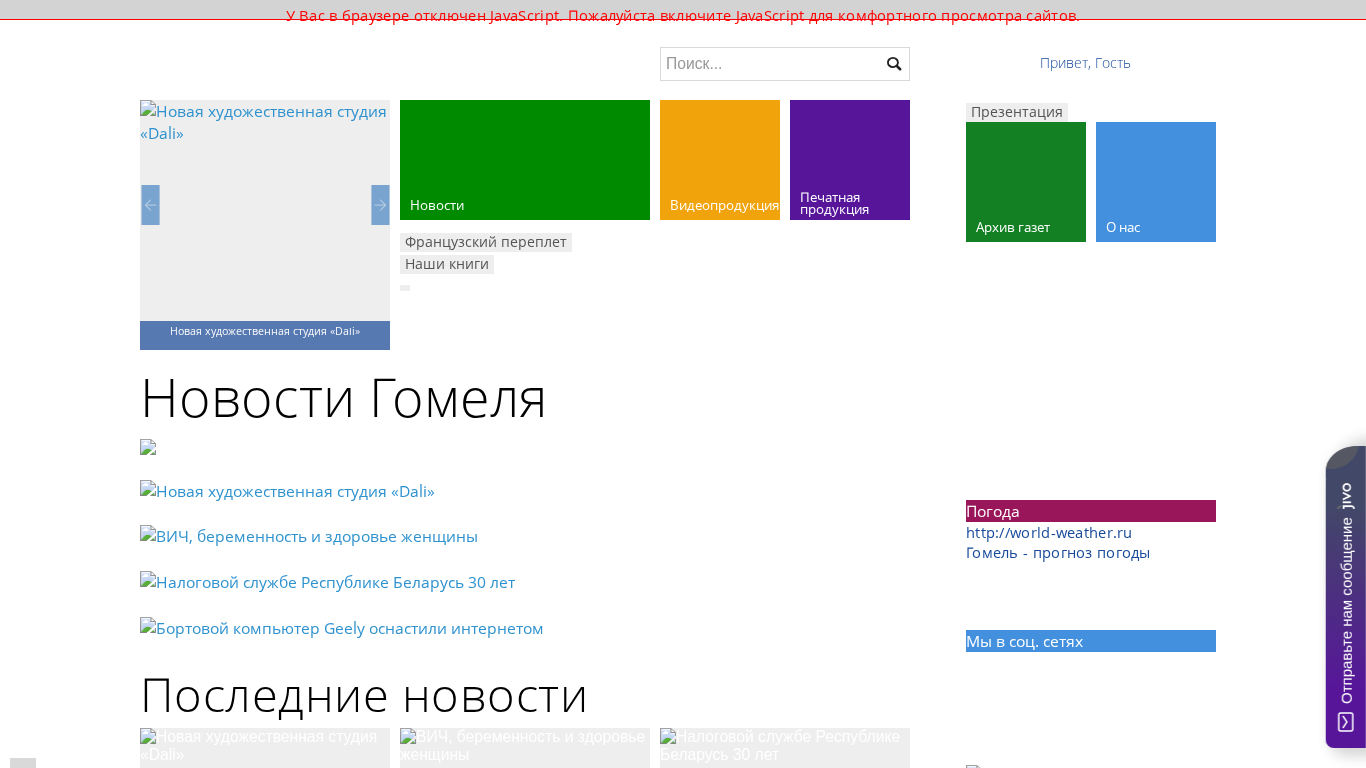Viewport: 1366px width, 768px height.
Task: Open the Французский переплет link
Action: tap(485, 242)
